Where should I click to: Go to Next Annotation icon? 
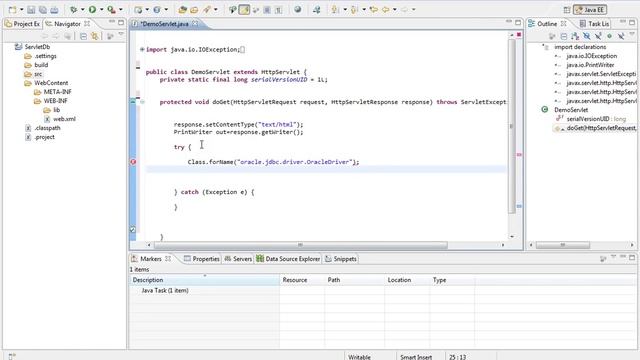tap(335, 9)
